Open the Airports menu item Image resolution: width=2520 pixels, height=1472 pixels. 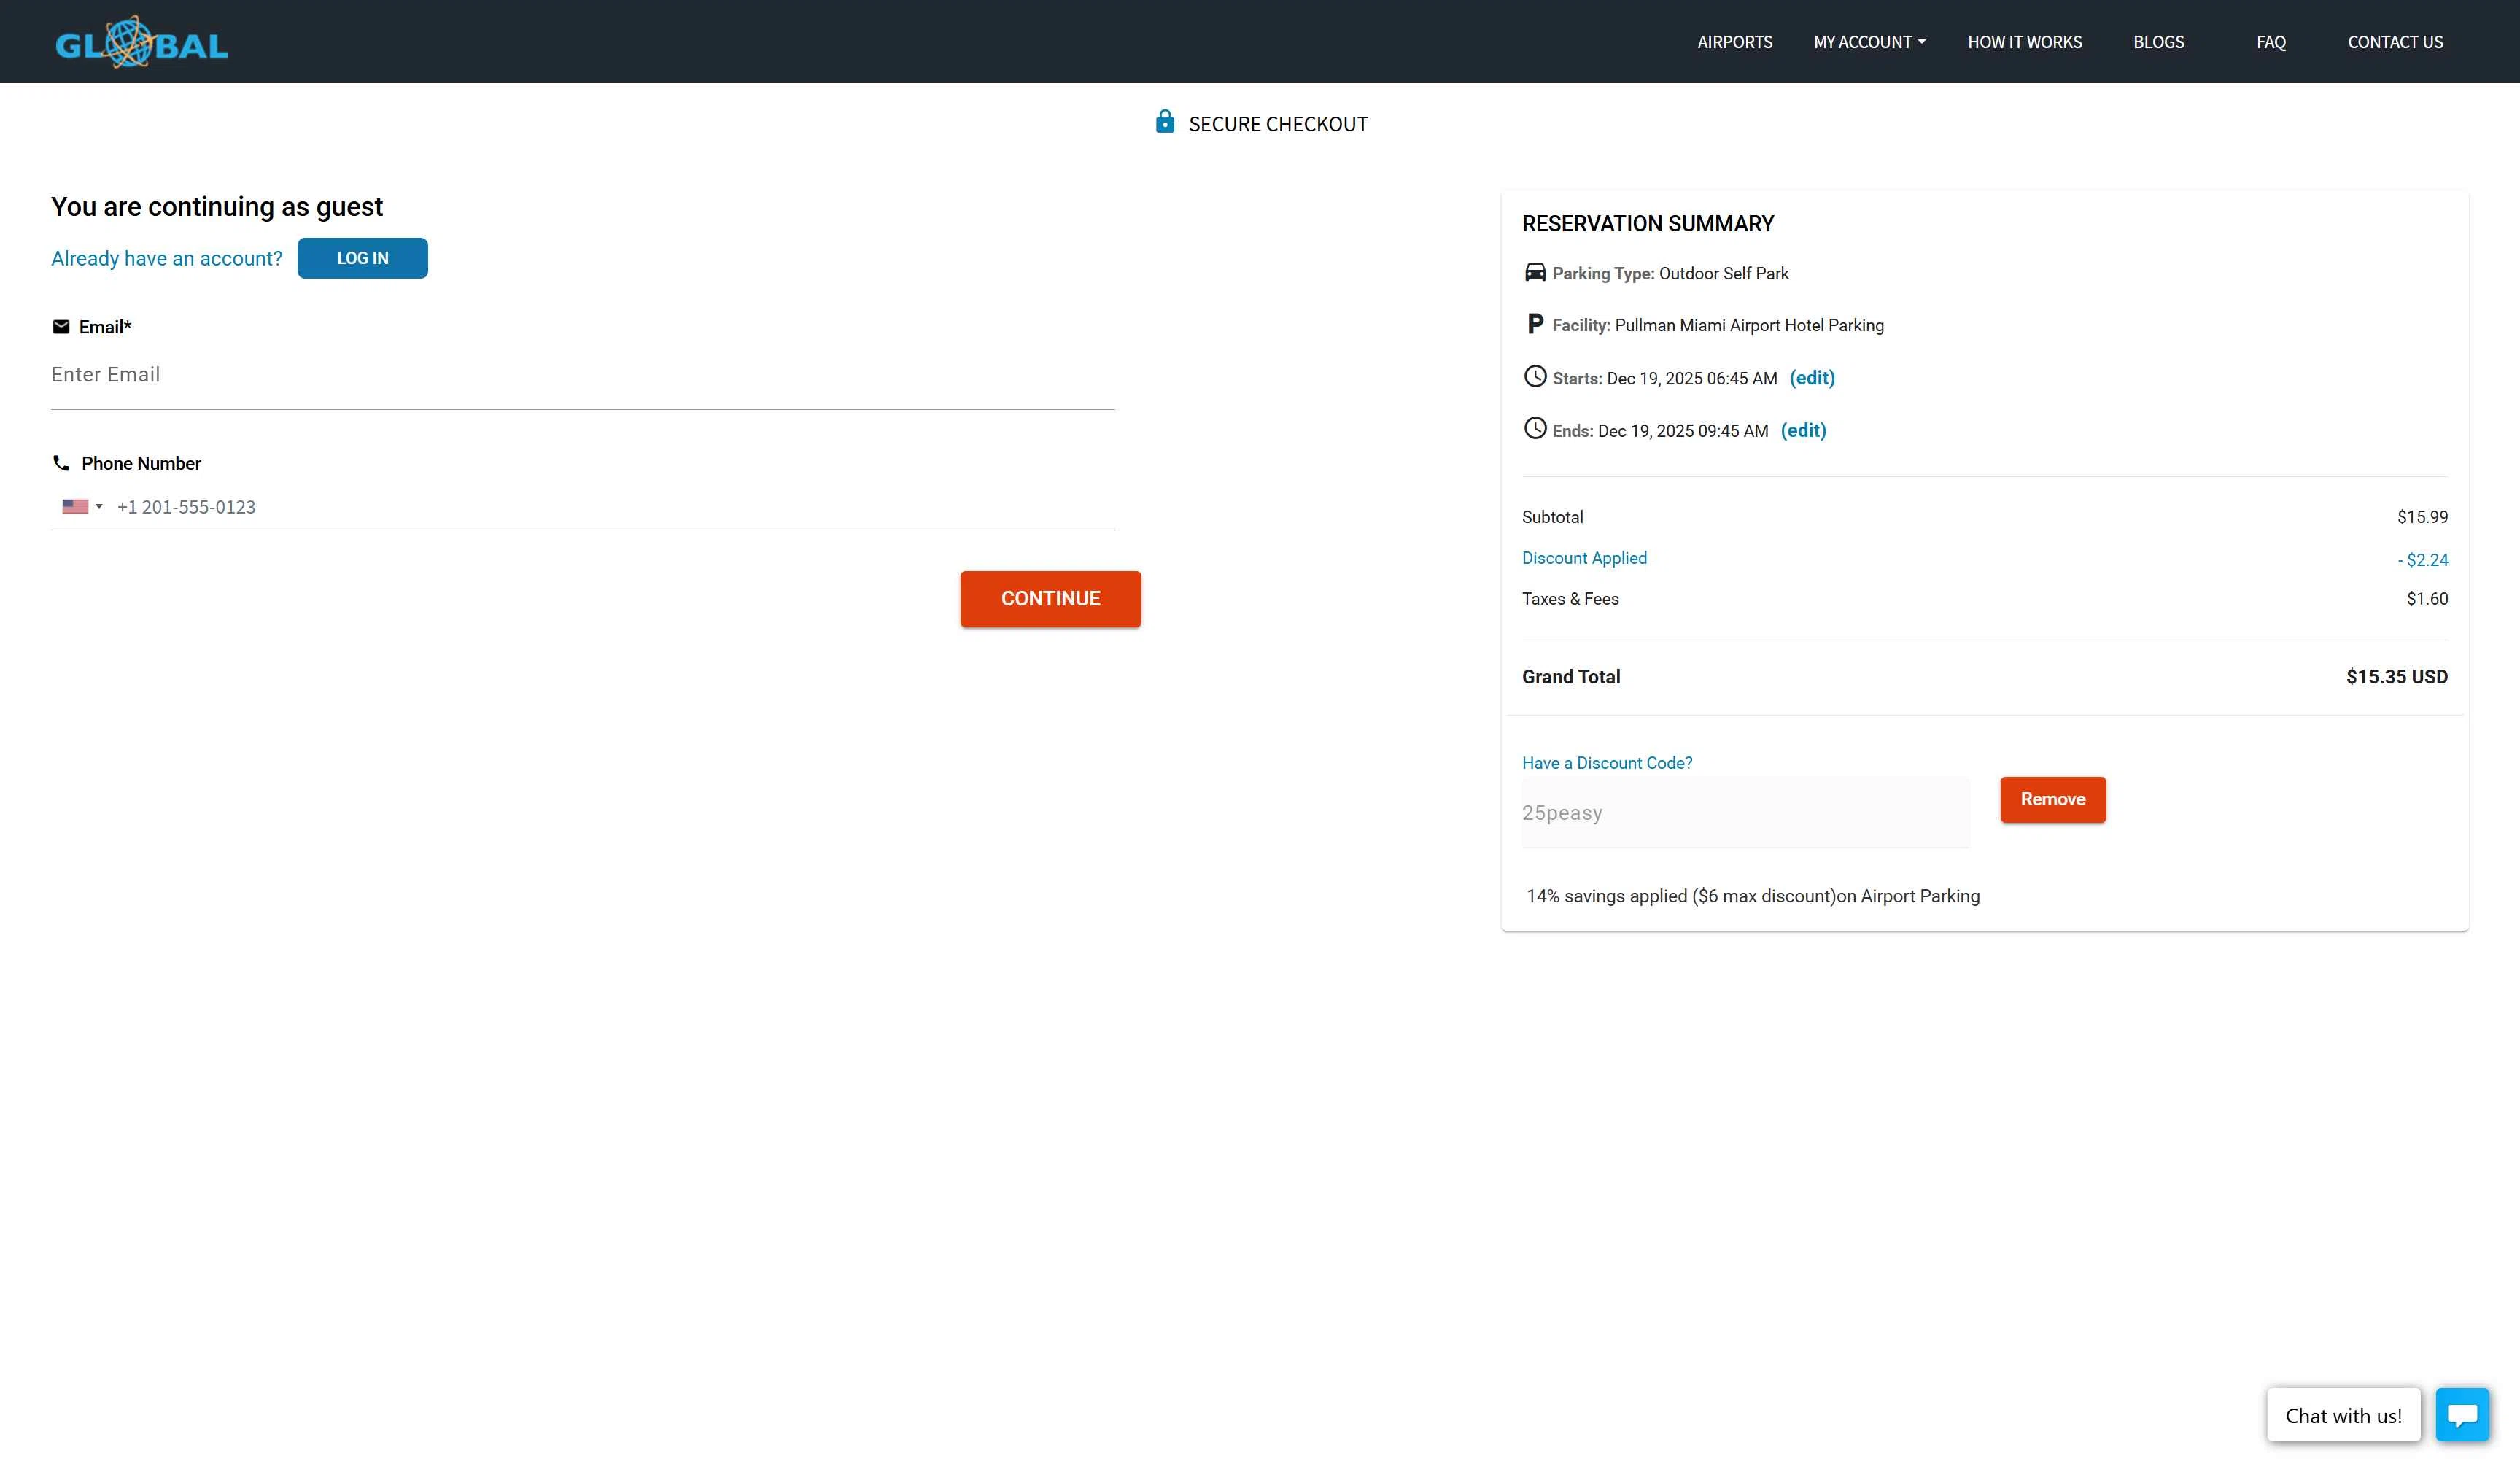tap(1734, 42)
